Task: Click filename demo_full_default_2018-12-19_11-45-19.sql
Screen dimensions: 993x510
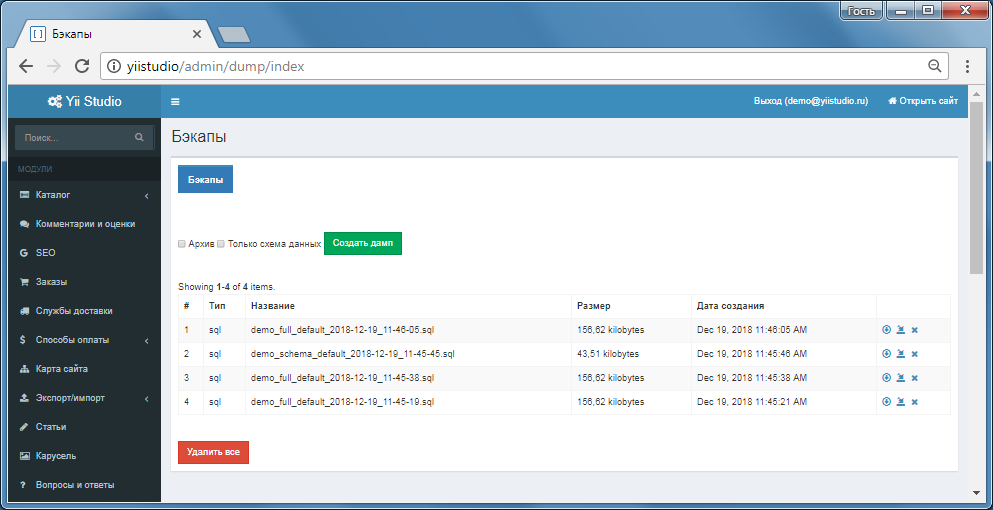Action: point(343,402)
